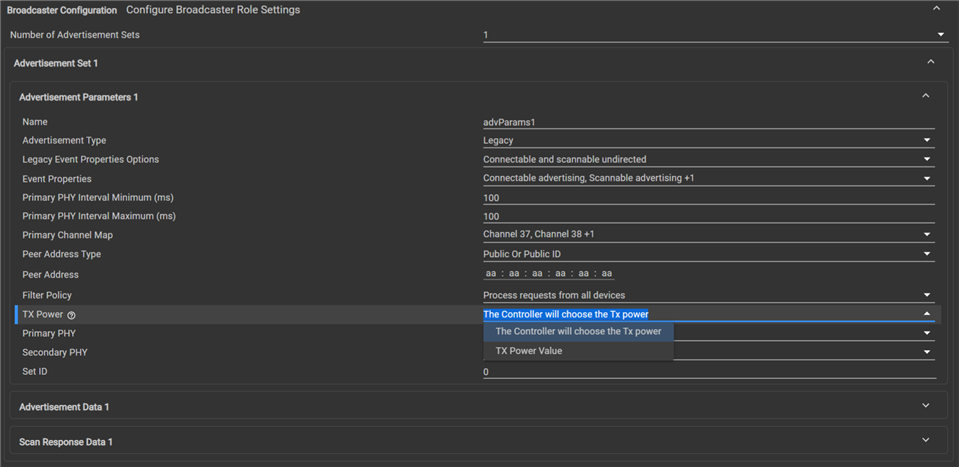Click the Name field advParams1
Image resolution: width=959 pixels, height=467 pixels.
pos(709,122)
